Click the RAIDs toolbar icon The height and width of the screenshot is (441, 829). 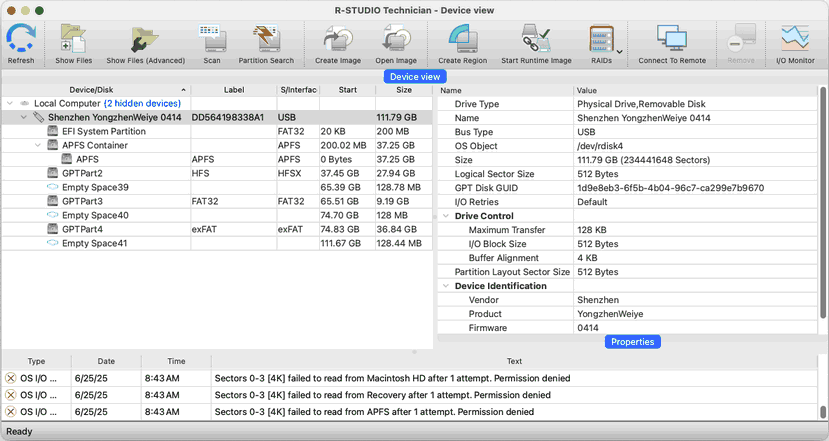[602, 39]
